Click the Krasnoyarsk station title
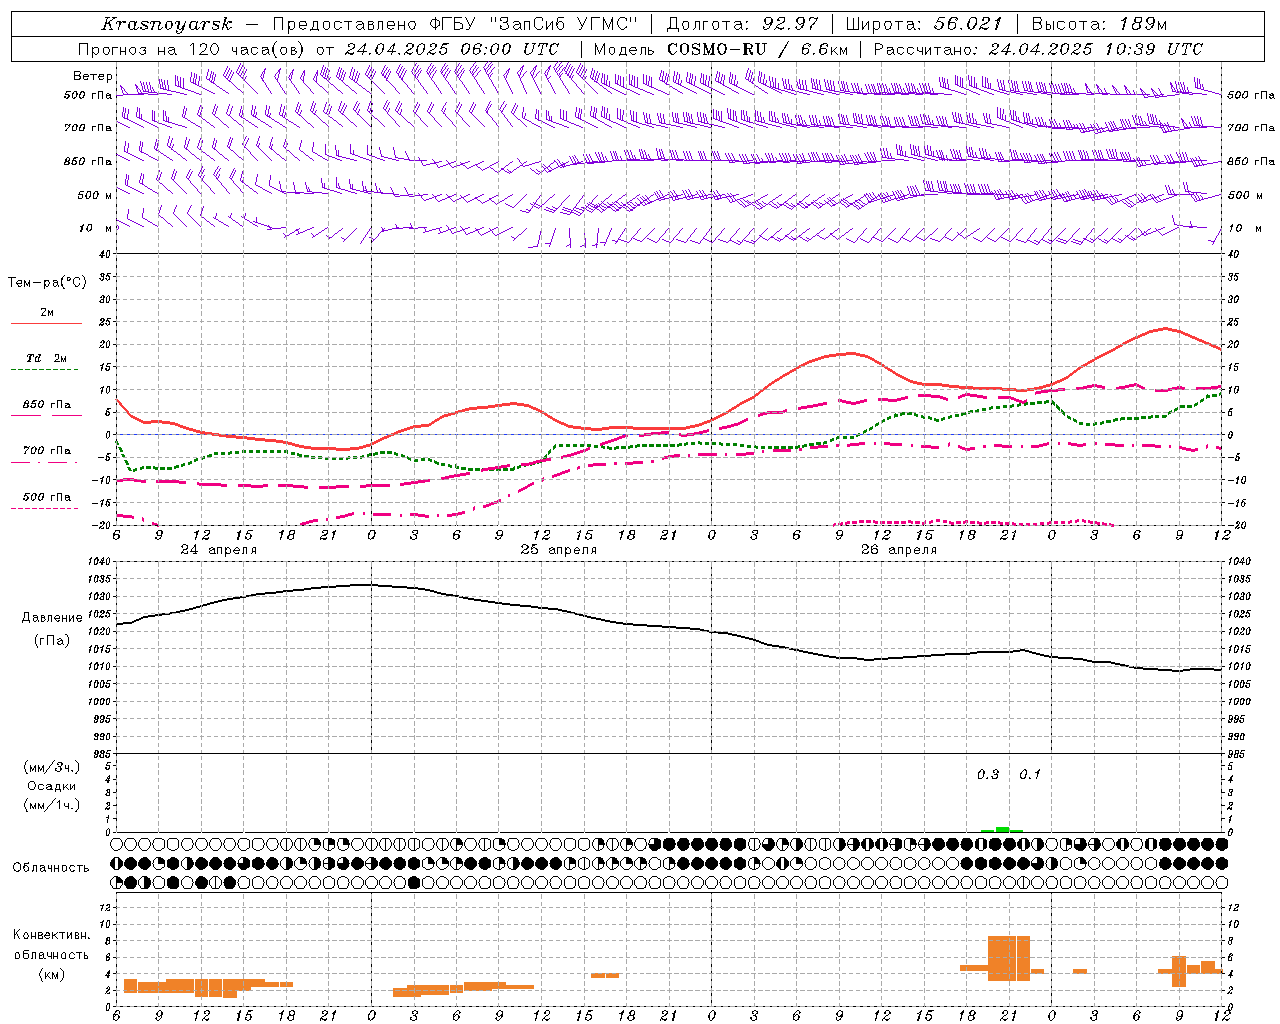 tap(167, 24)
